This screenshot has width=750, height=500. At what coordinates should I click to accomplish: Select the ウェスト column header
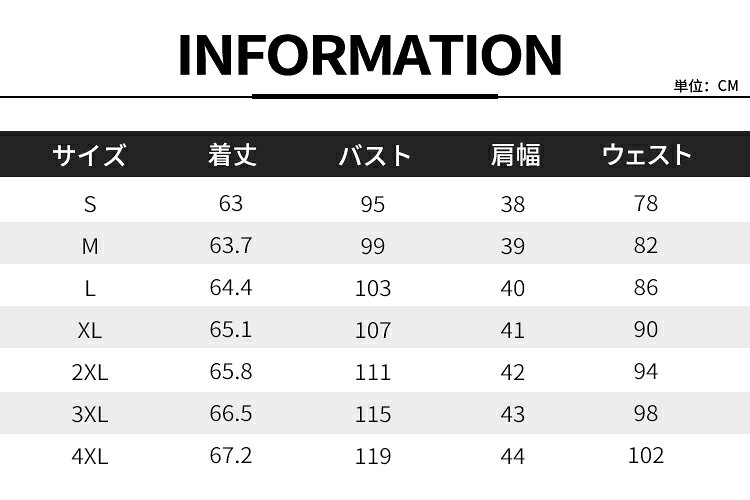[x=646, y=155]
